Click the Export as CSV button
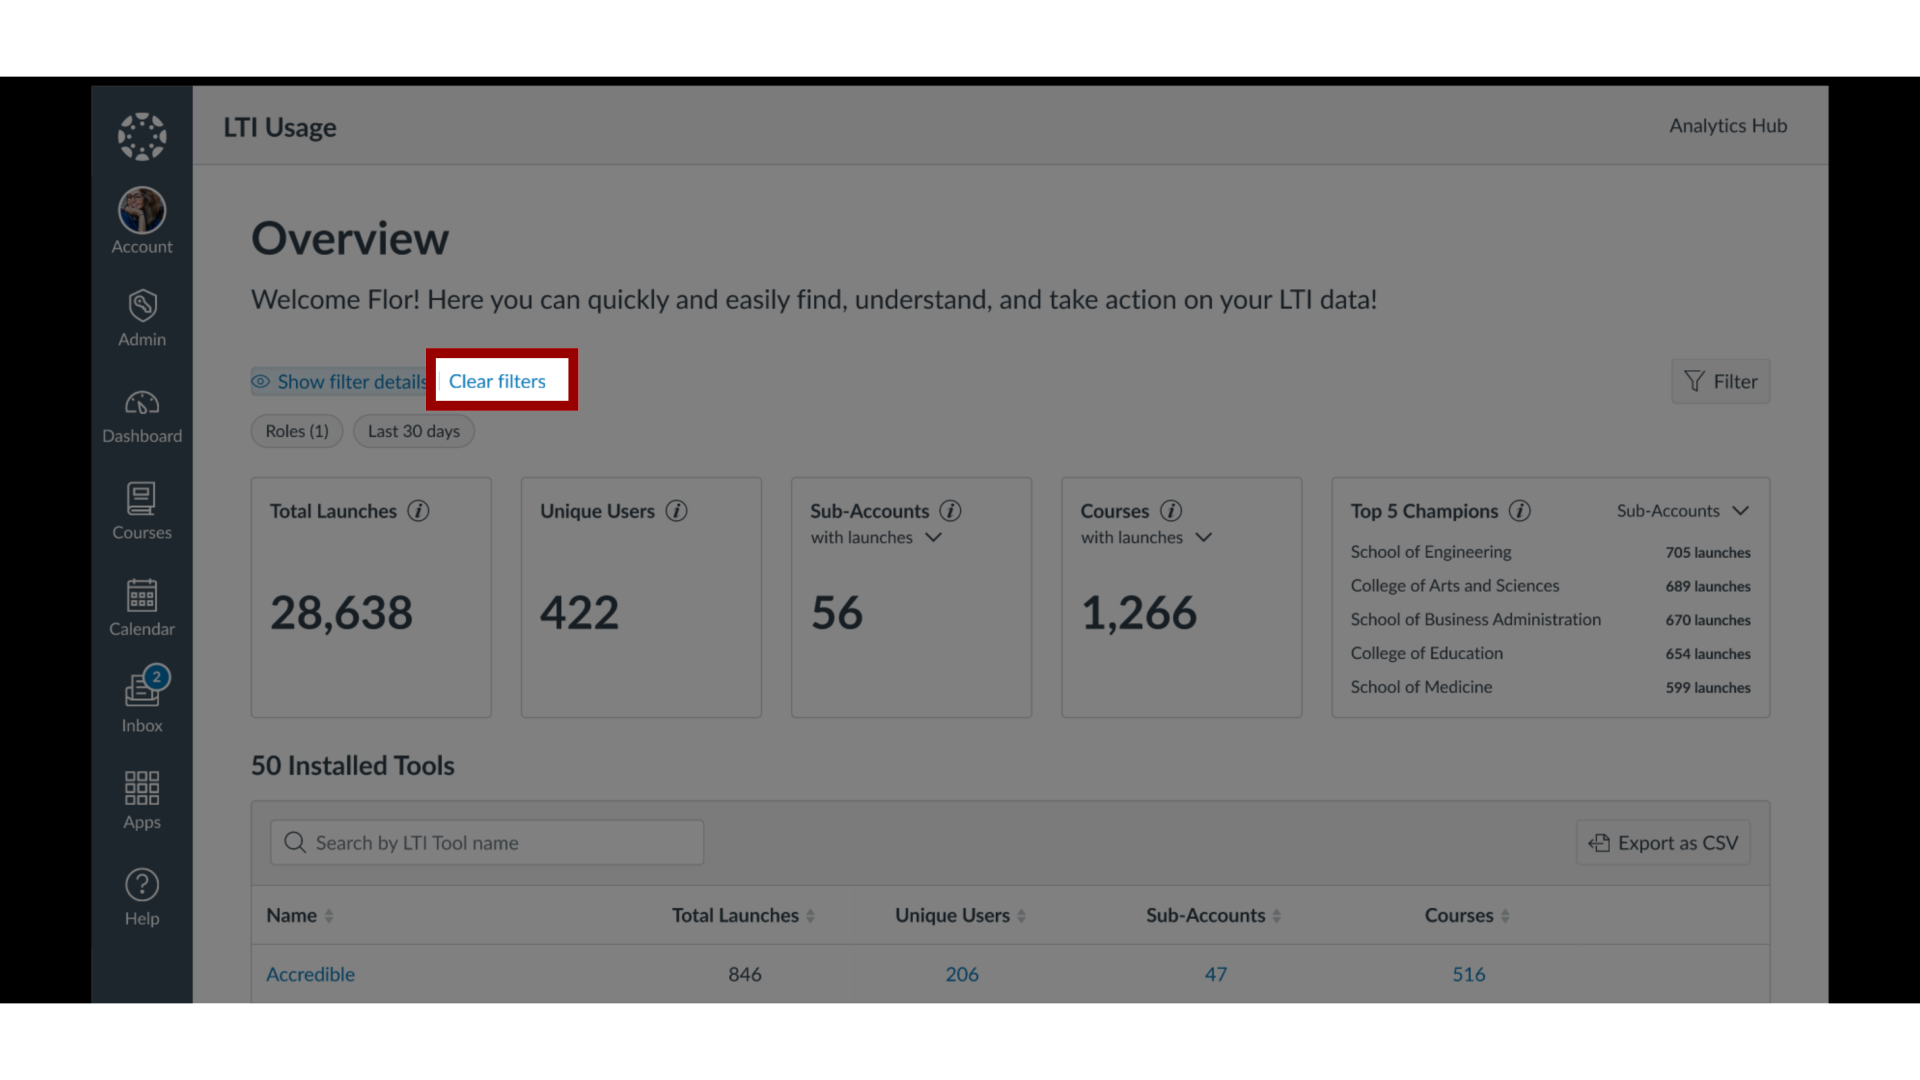Viewport: 1920px width, 1080px height. coord(1664,841)
